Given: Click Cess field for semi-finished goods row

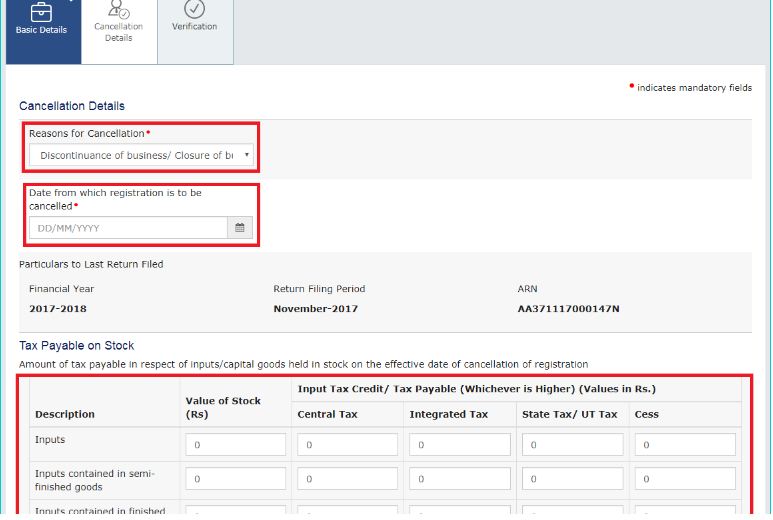Looking at the screenshot, I should (685, 479).
